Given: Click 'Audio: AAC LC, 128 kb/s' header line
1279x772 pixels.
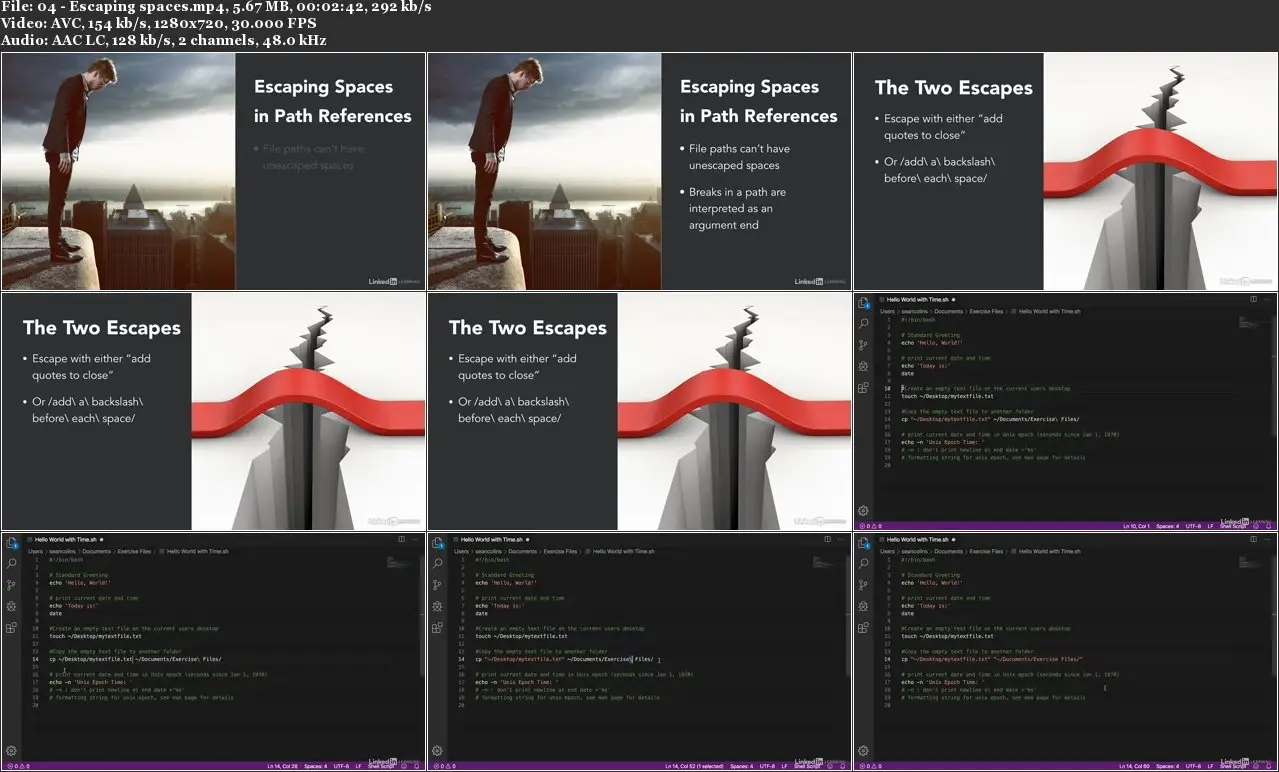Looking at the screenshot, I should click(x=164, y=40).
